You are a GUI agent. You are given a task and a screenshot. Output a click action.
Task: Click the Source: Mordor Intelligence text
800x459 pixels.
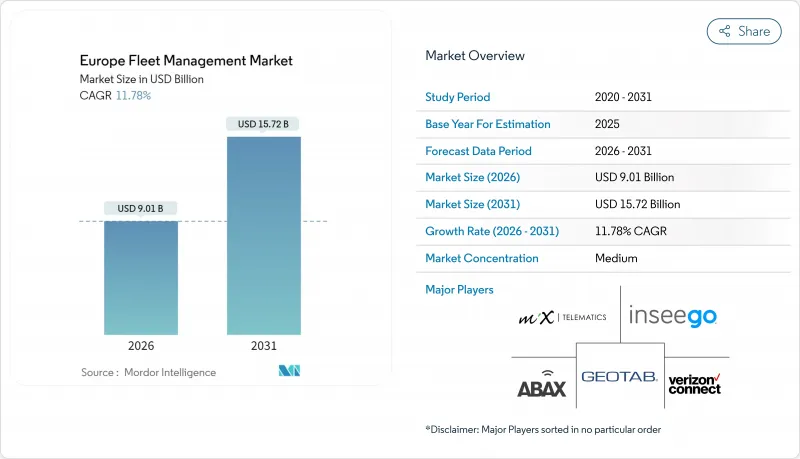click(x=148, y=372)
